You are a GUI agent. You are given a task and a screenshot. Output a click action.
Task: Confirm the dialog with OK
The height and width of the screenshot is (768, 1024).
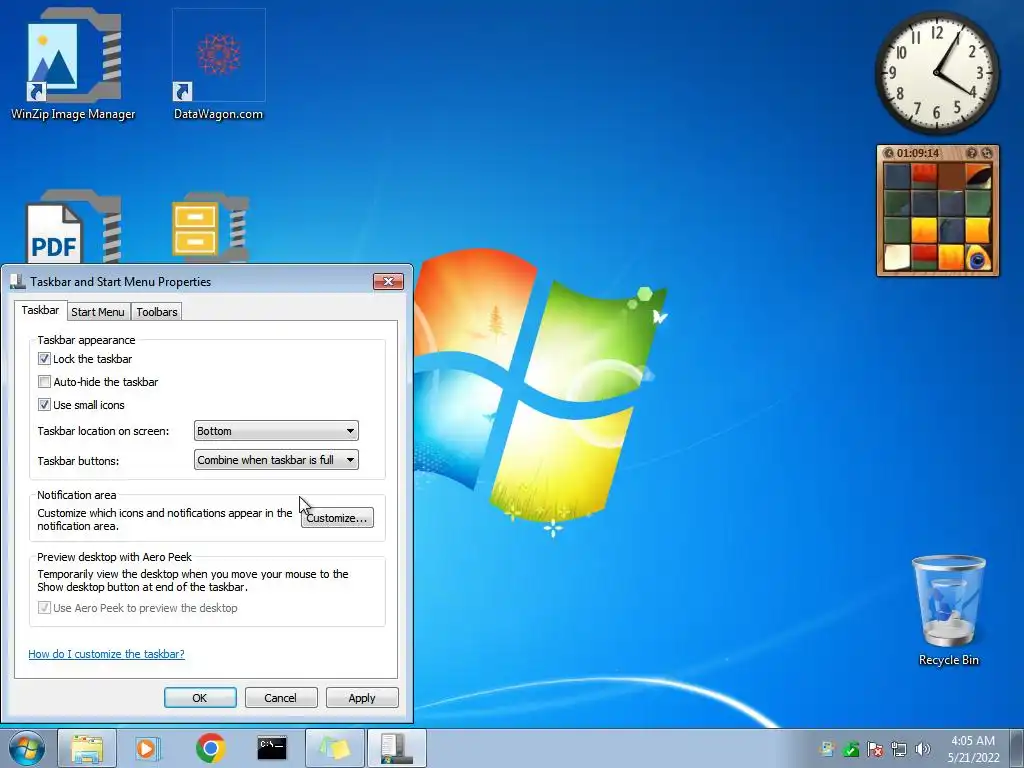[200, 697]
